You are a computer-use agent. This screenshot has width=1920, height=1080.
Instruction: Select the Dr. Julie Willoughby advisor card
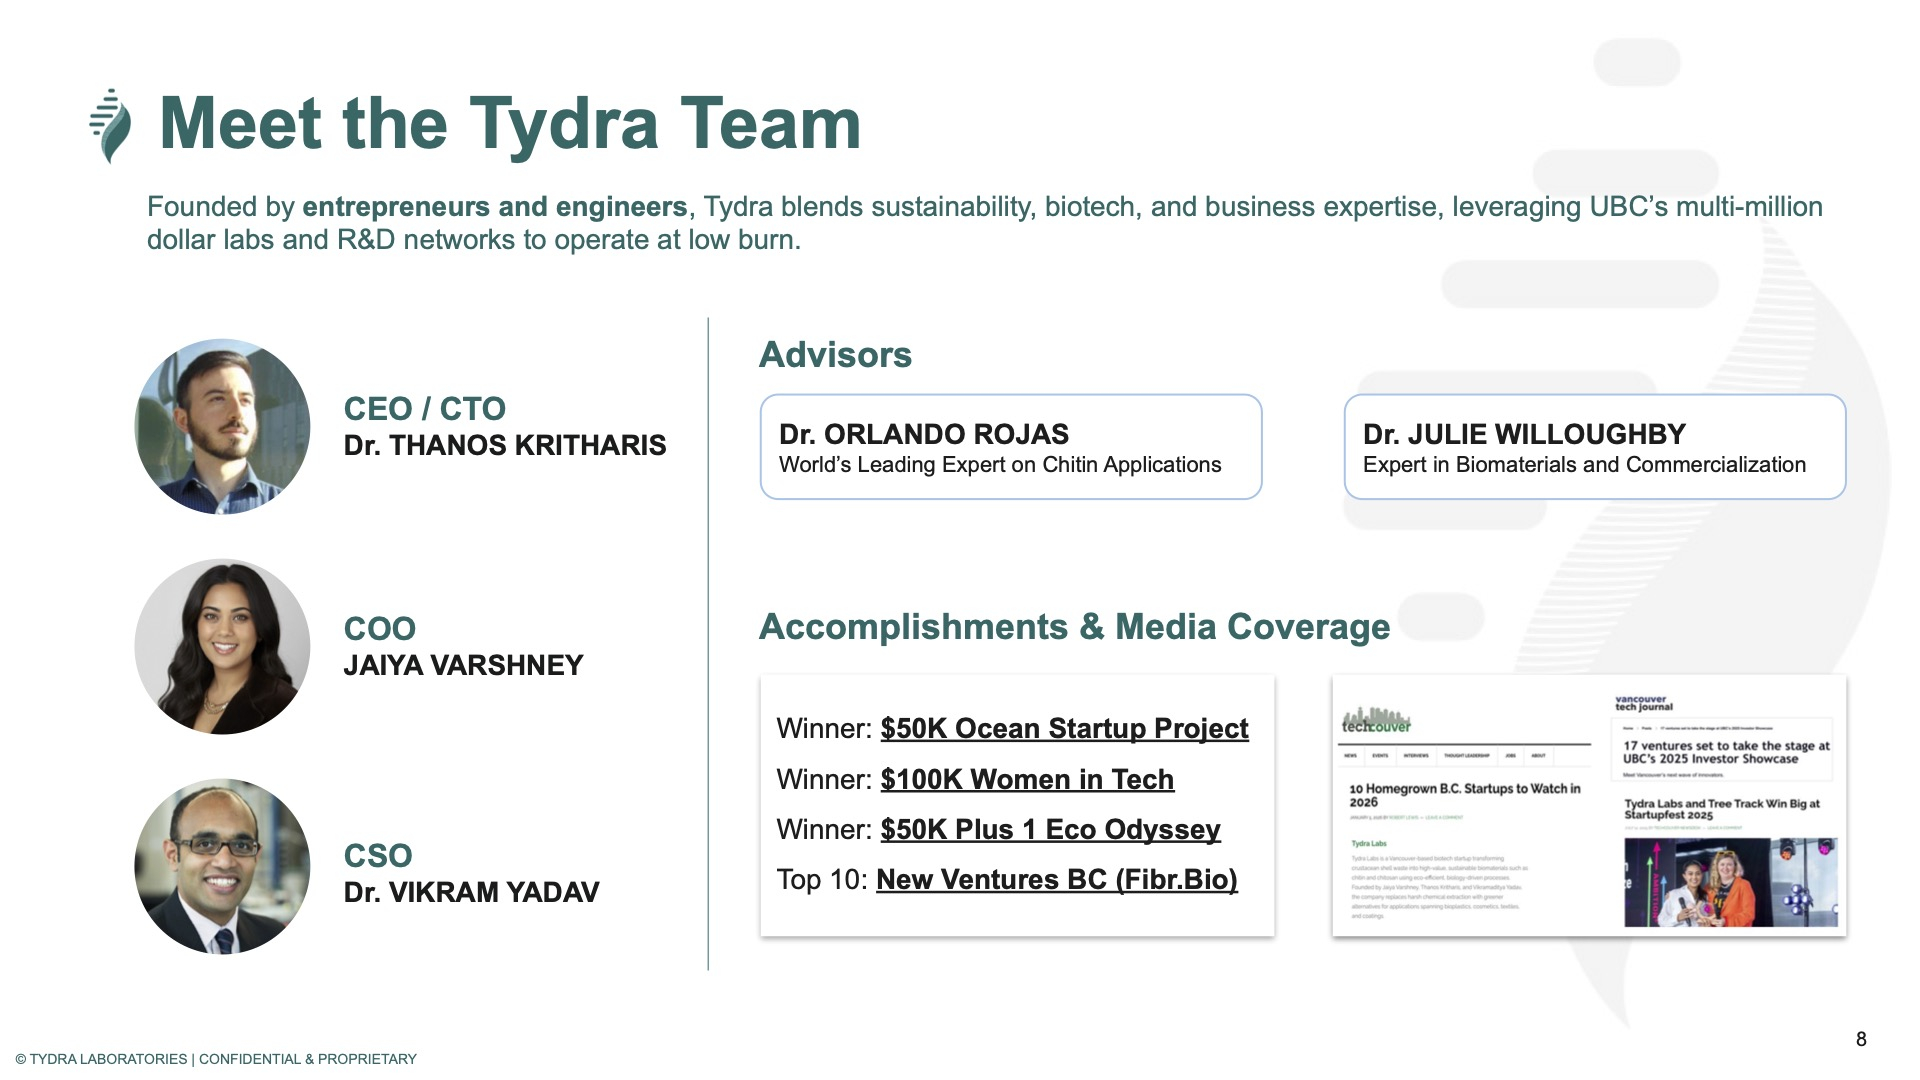(x=1594, y=447)
